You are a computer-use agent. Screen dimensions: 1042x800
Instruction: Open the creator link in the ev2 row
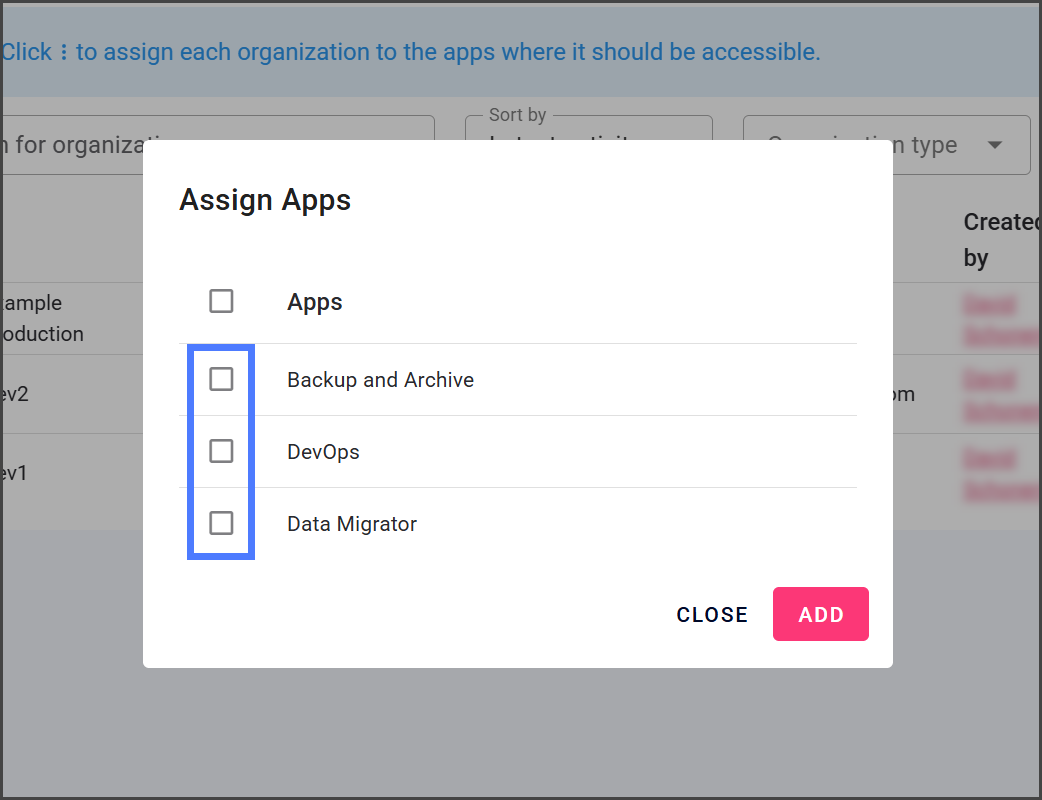[x=1000, y=394]
